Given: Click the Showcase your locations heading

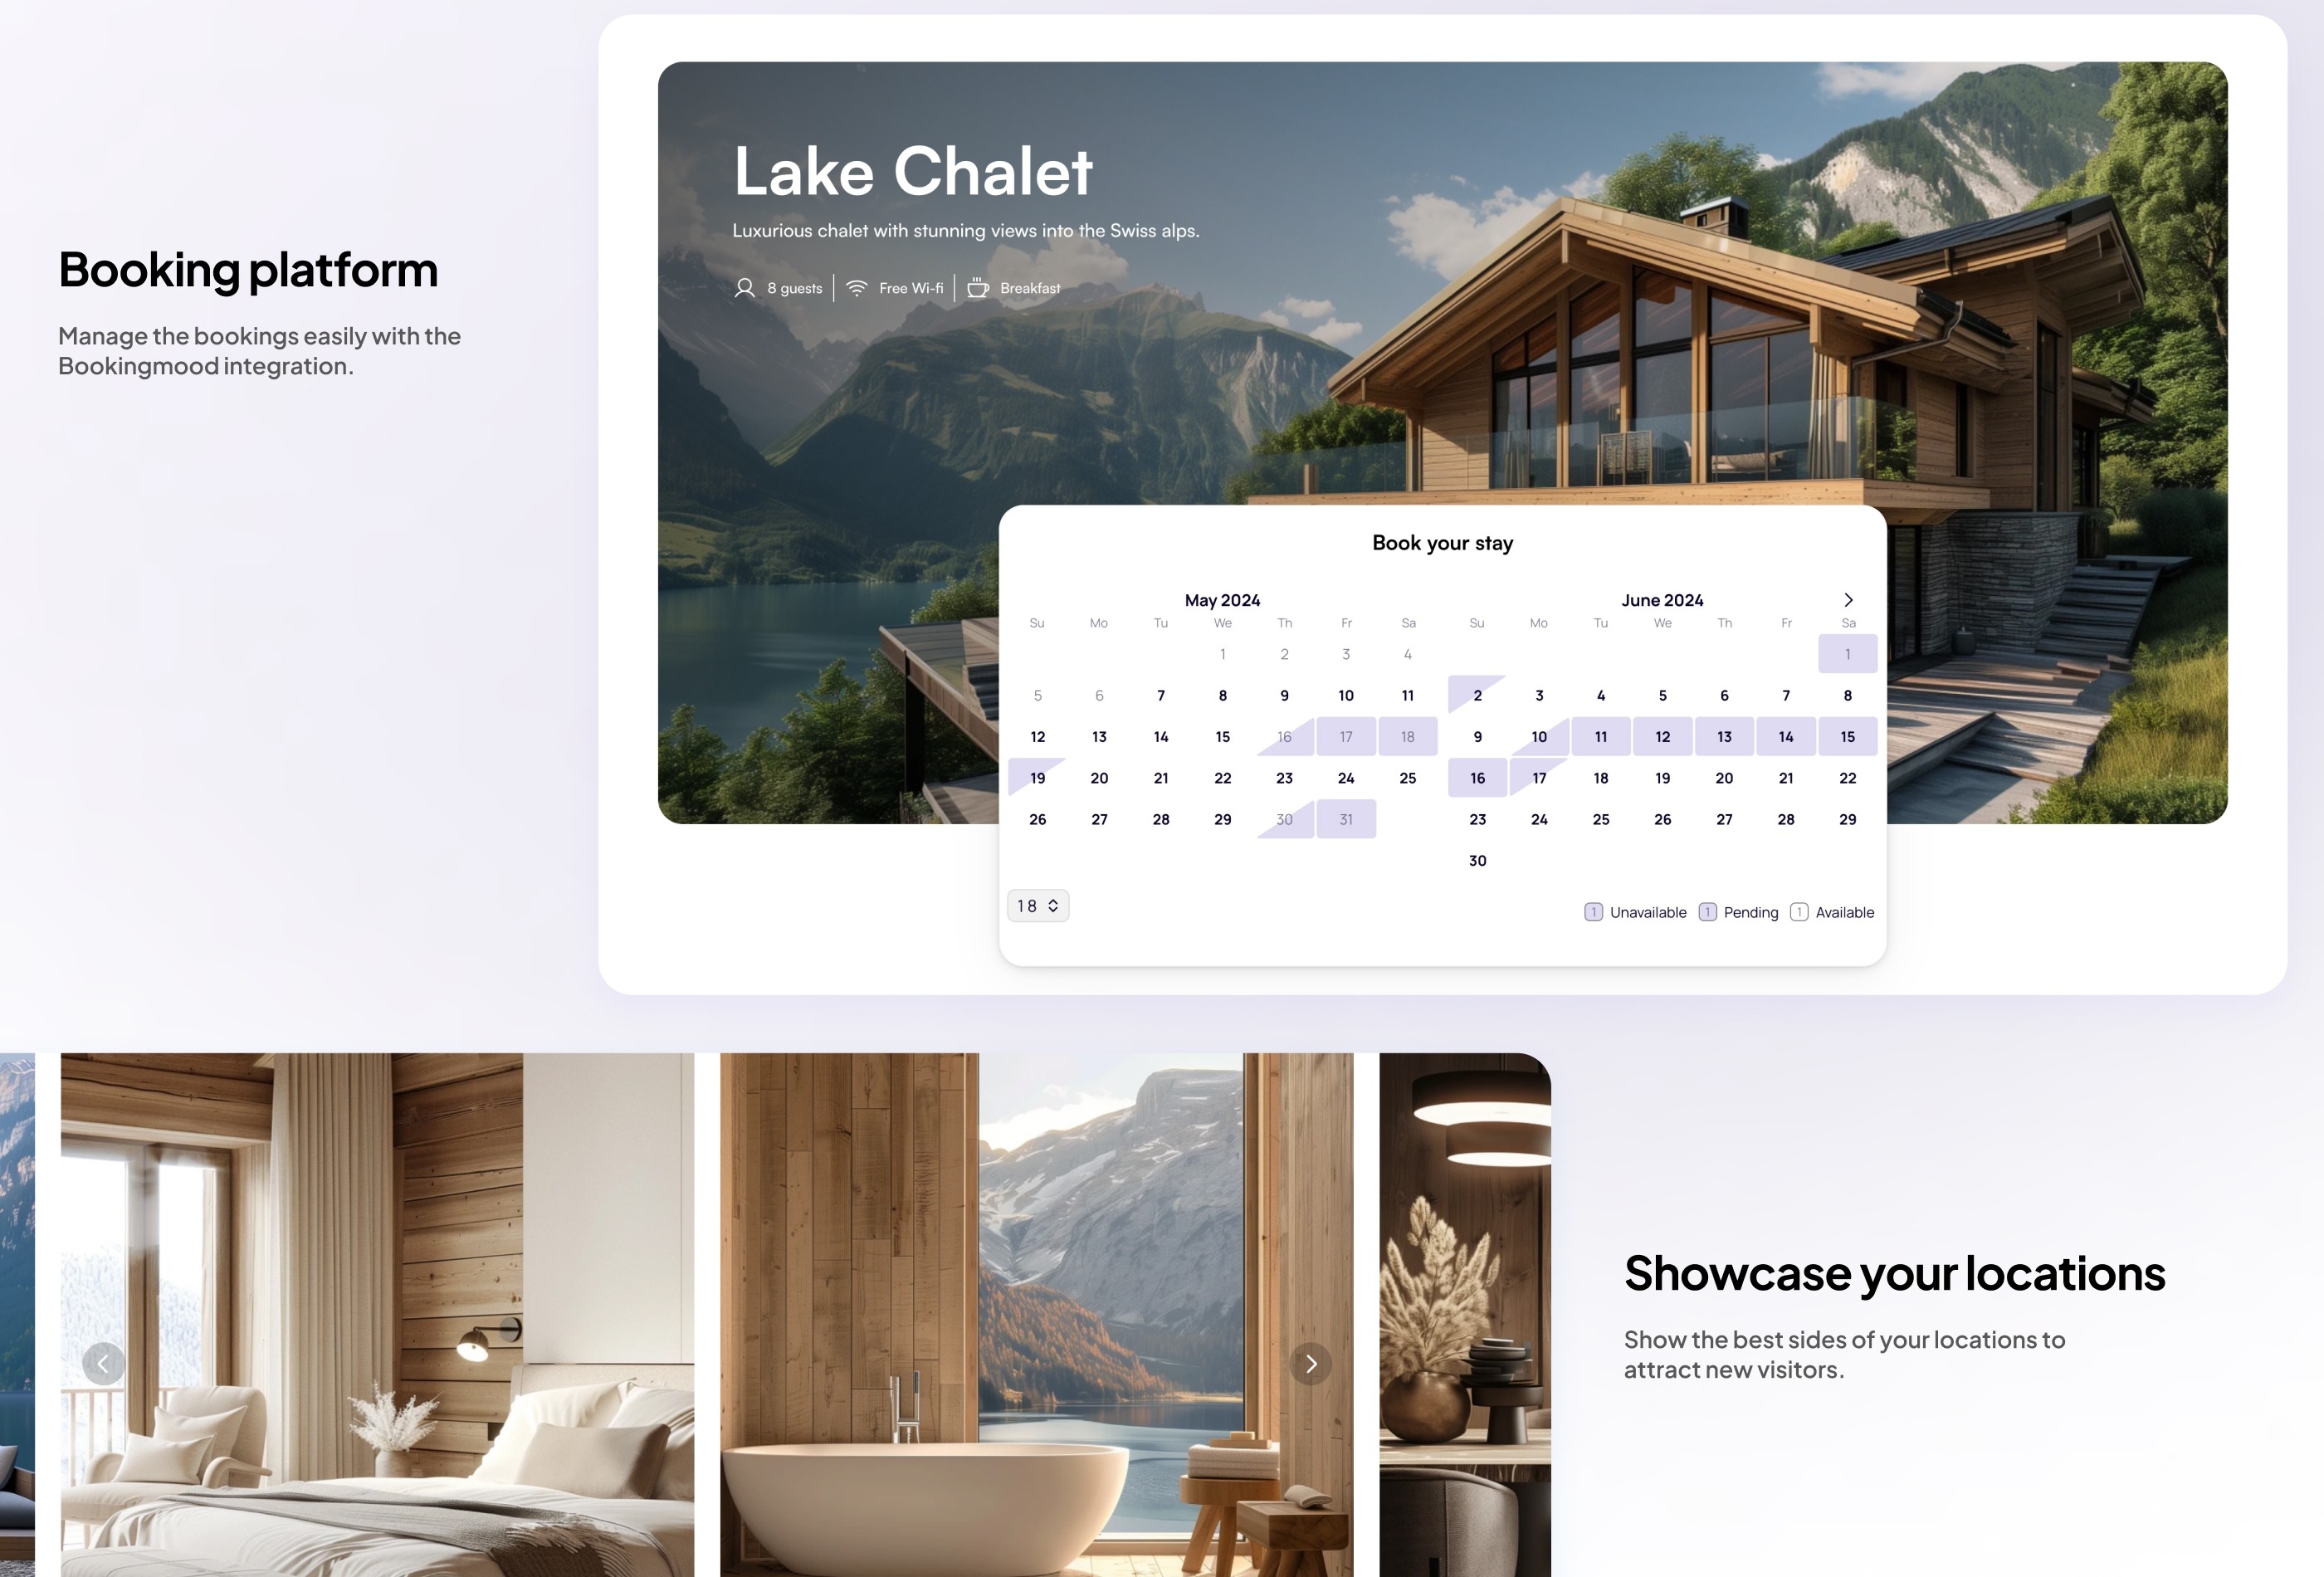Looking at the screenshot, I should pos(1893,1271).
